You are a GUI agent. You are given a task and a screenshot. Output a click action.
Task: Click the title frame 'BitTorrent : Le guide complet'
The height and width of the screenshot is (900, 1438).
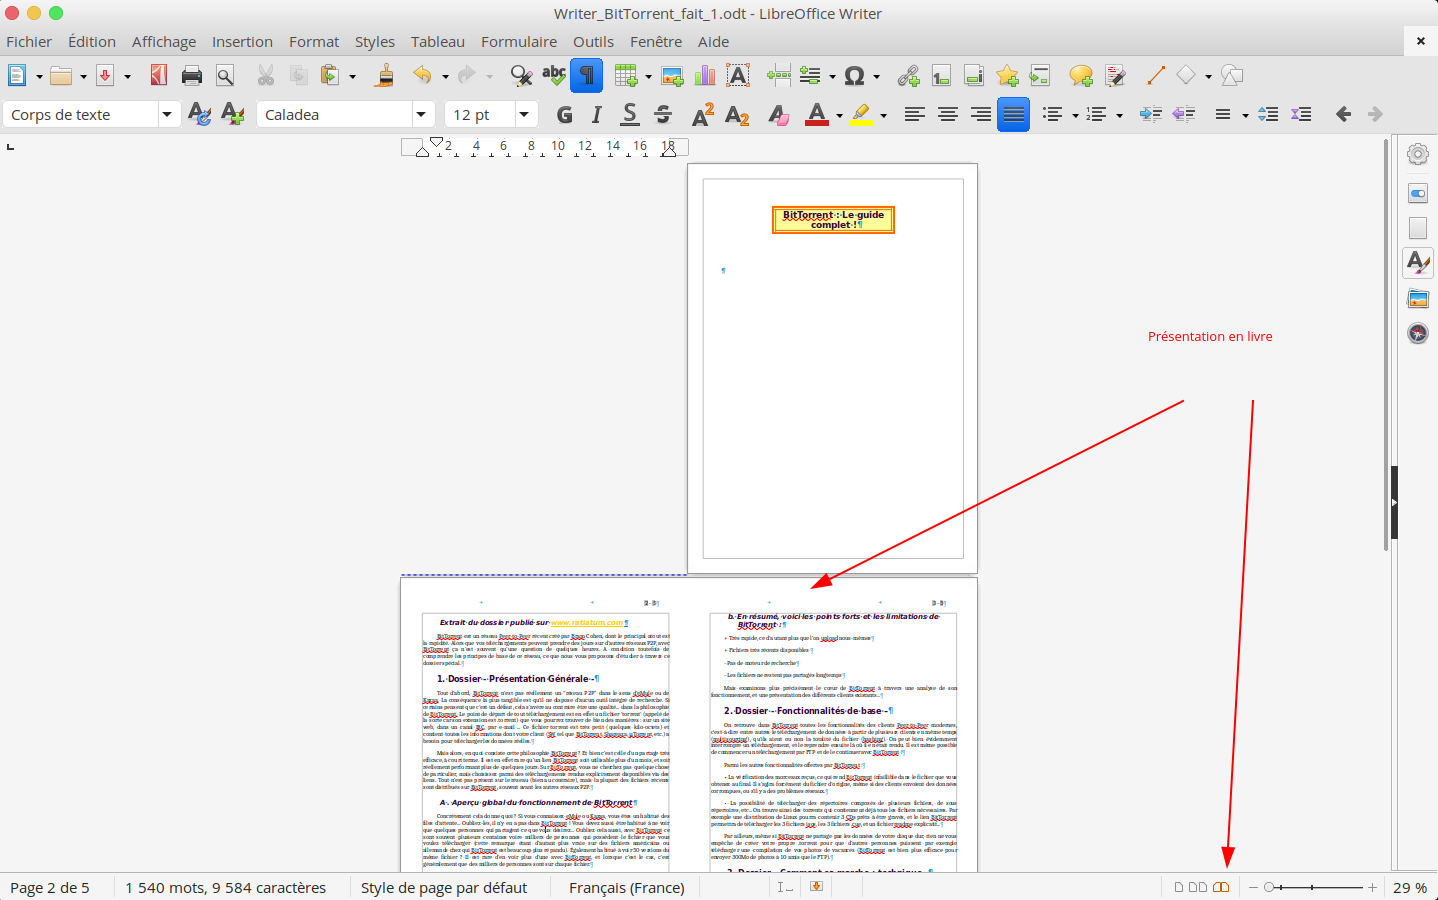(x=833, y=219)
